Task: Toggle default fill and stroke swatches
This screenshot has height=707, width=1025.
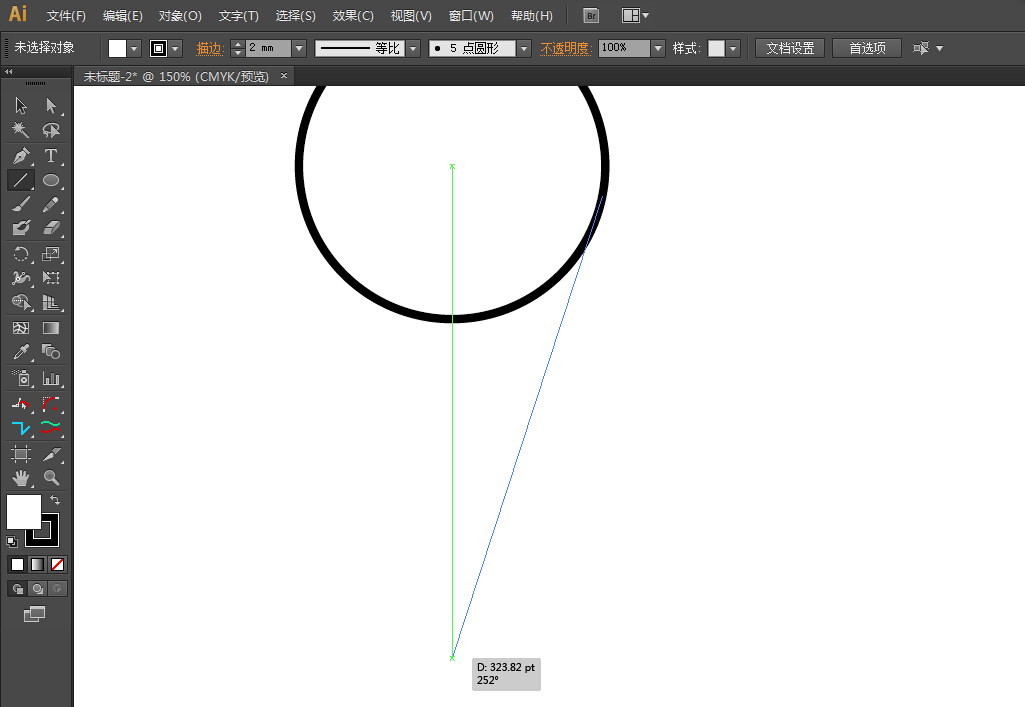Action: point(11,541)
